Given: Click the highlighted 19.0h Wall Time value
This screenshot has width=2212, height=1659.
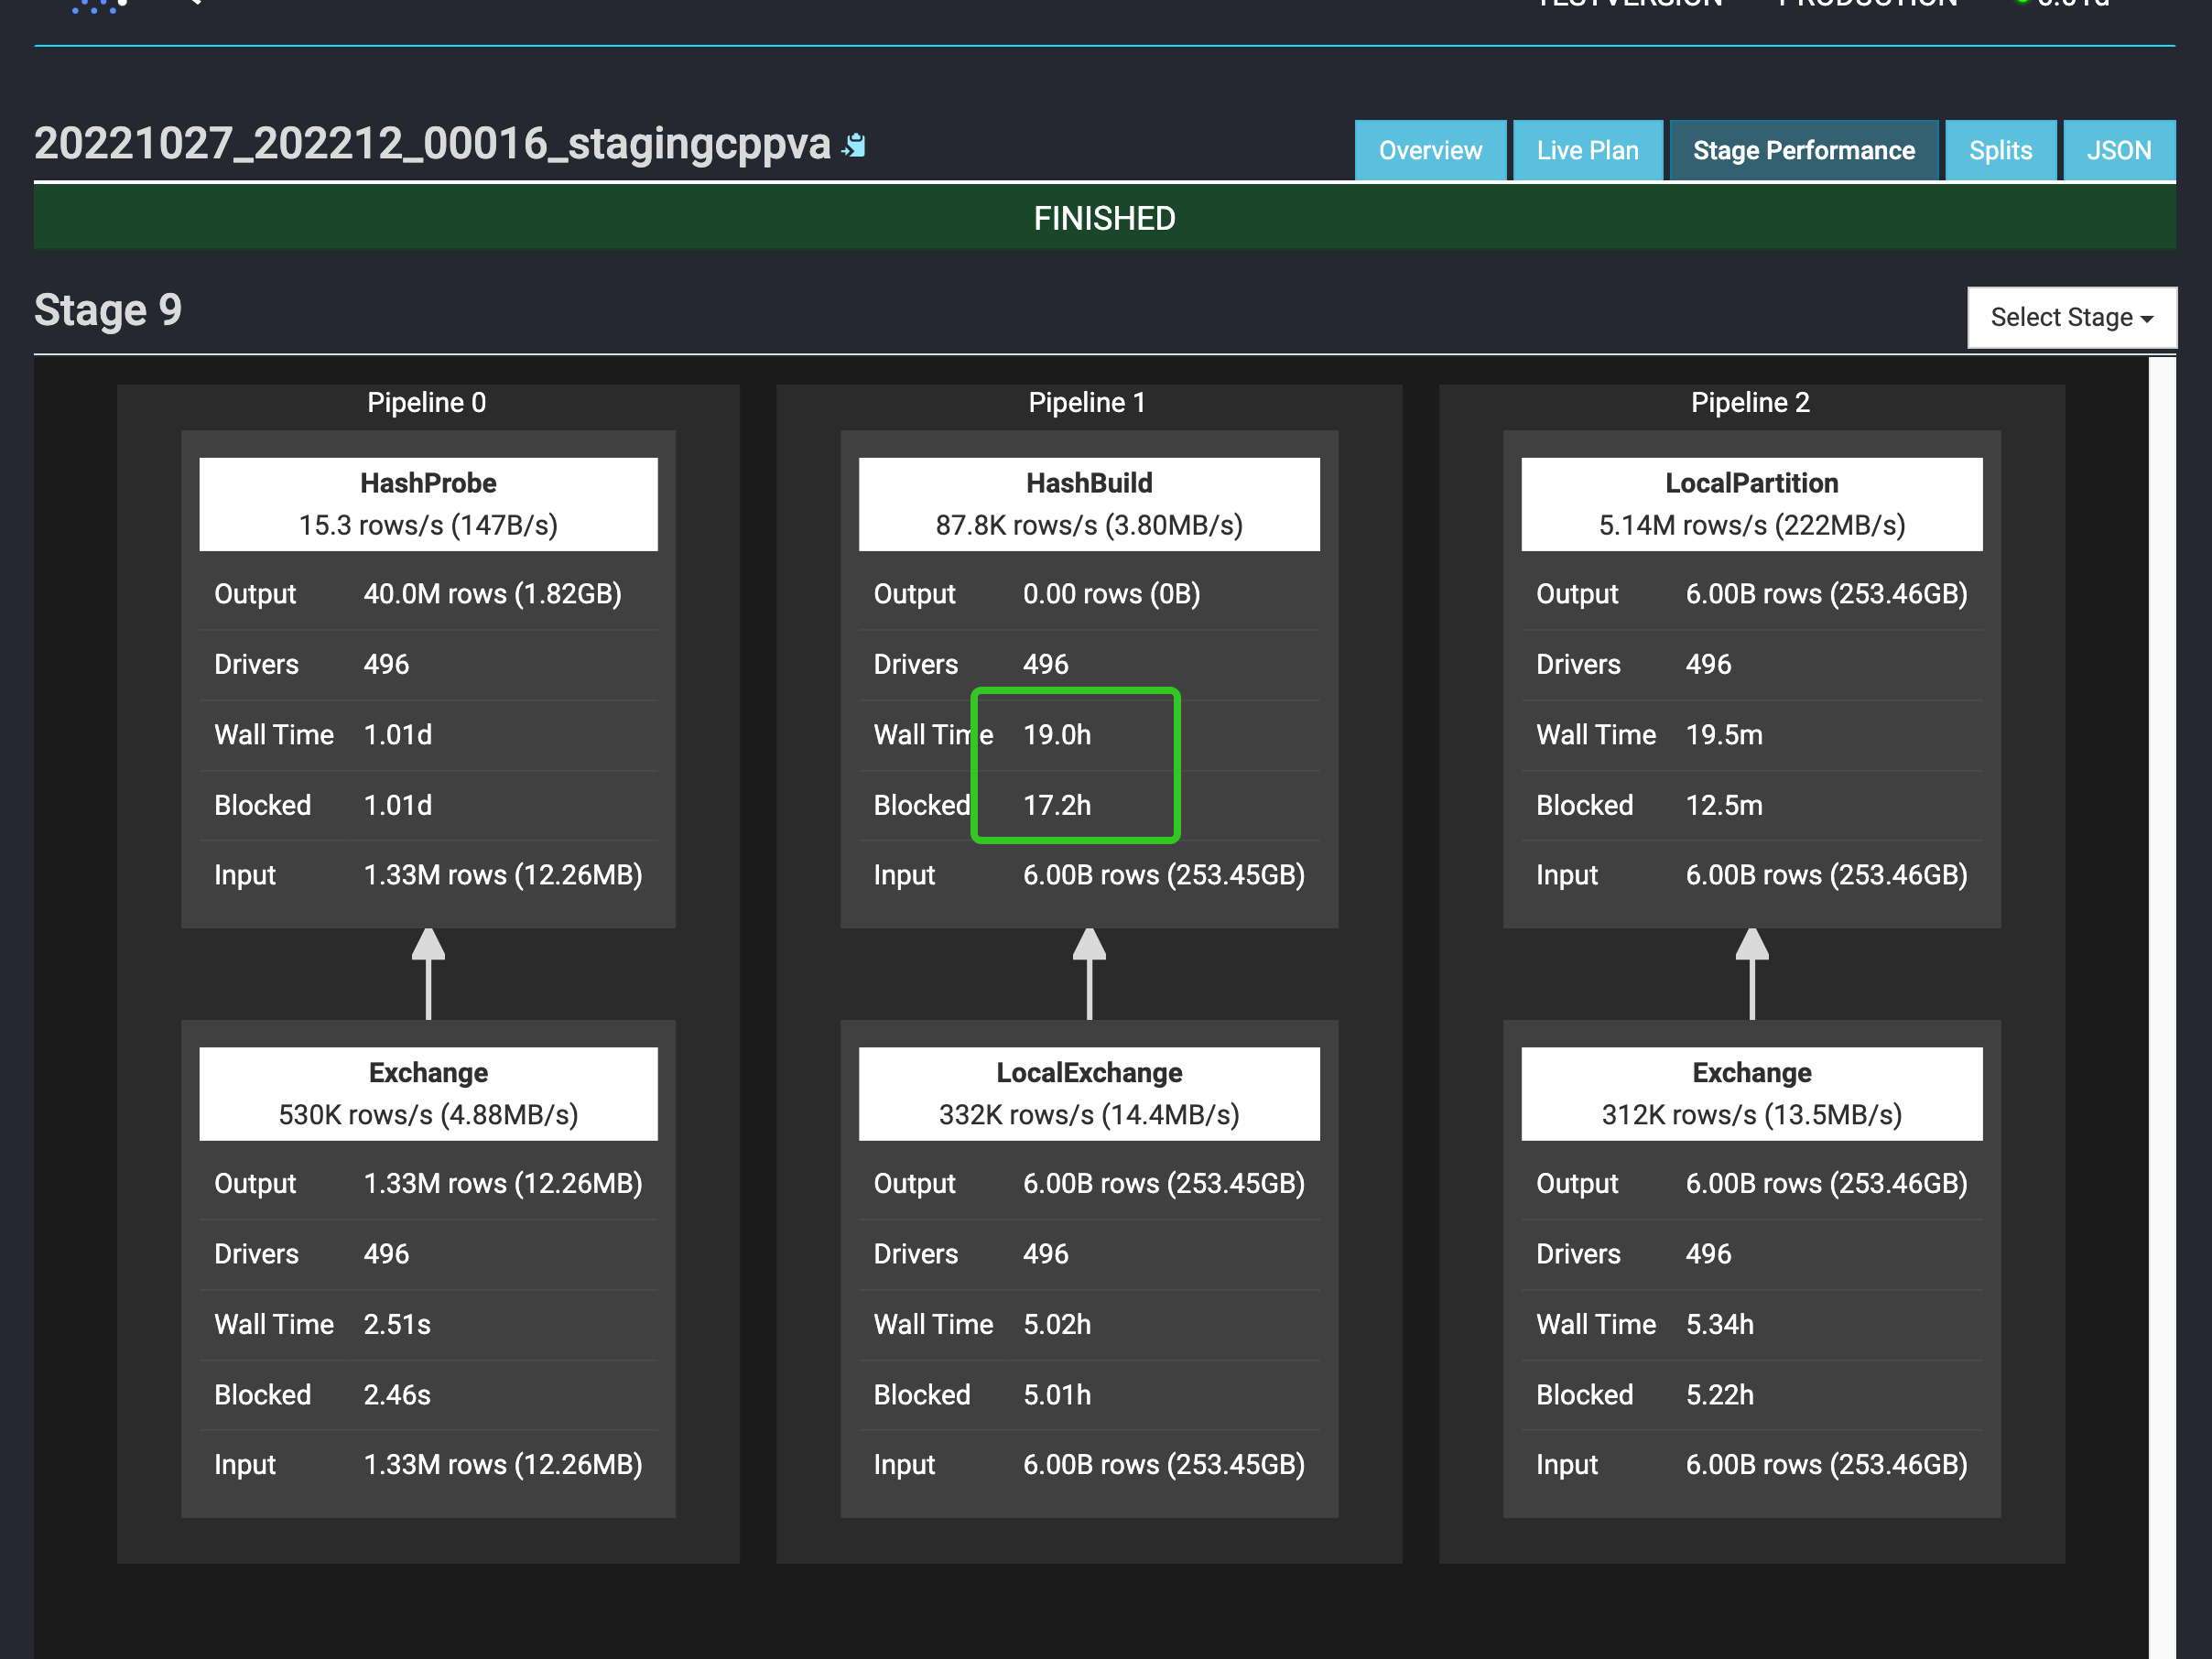Looking at the screenshot, I should tap(1057, 734).
